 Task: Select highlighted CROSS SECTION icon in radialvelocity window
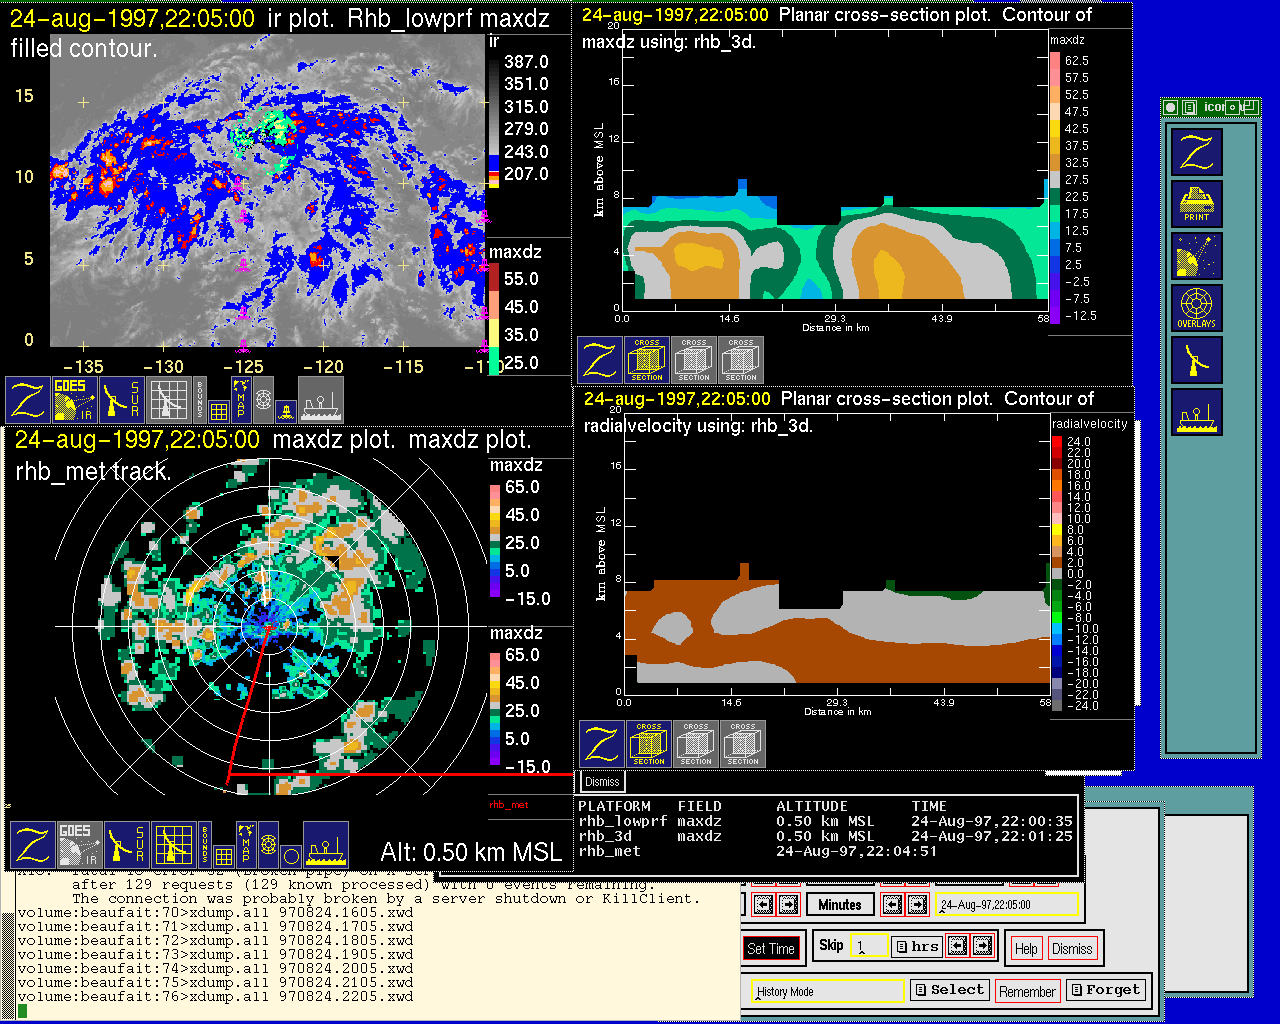(649, 744)
